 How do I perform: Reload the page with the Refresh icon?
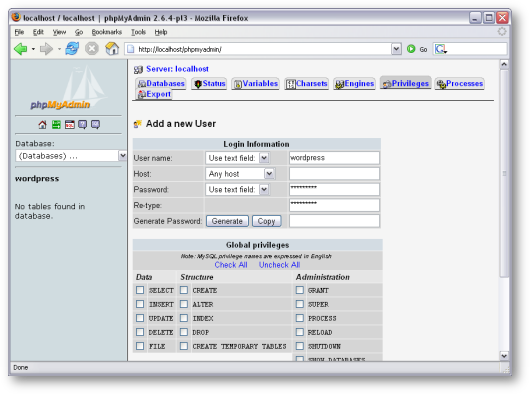[x=72, y=49]
